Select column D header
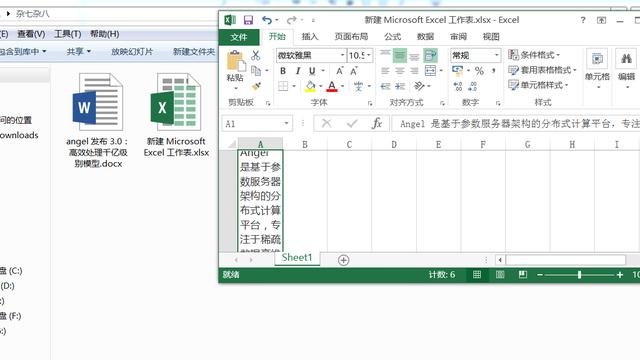Viewport: 640px width, 360px height. [x=394, y=144]
